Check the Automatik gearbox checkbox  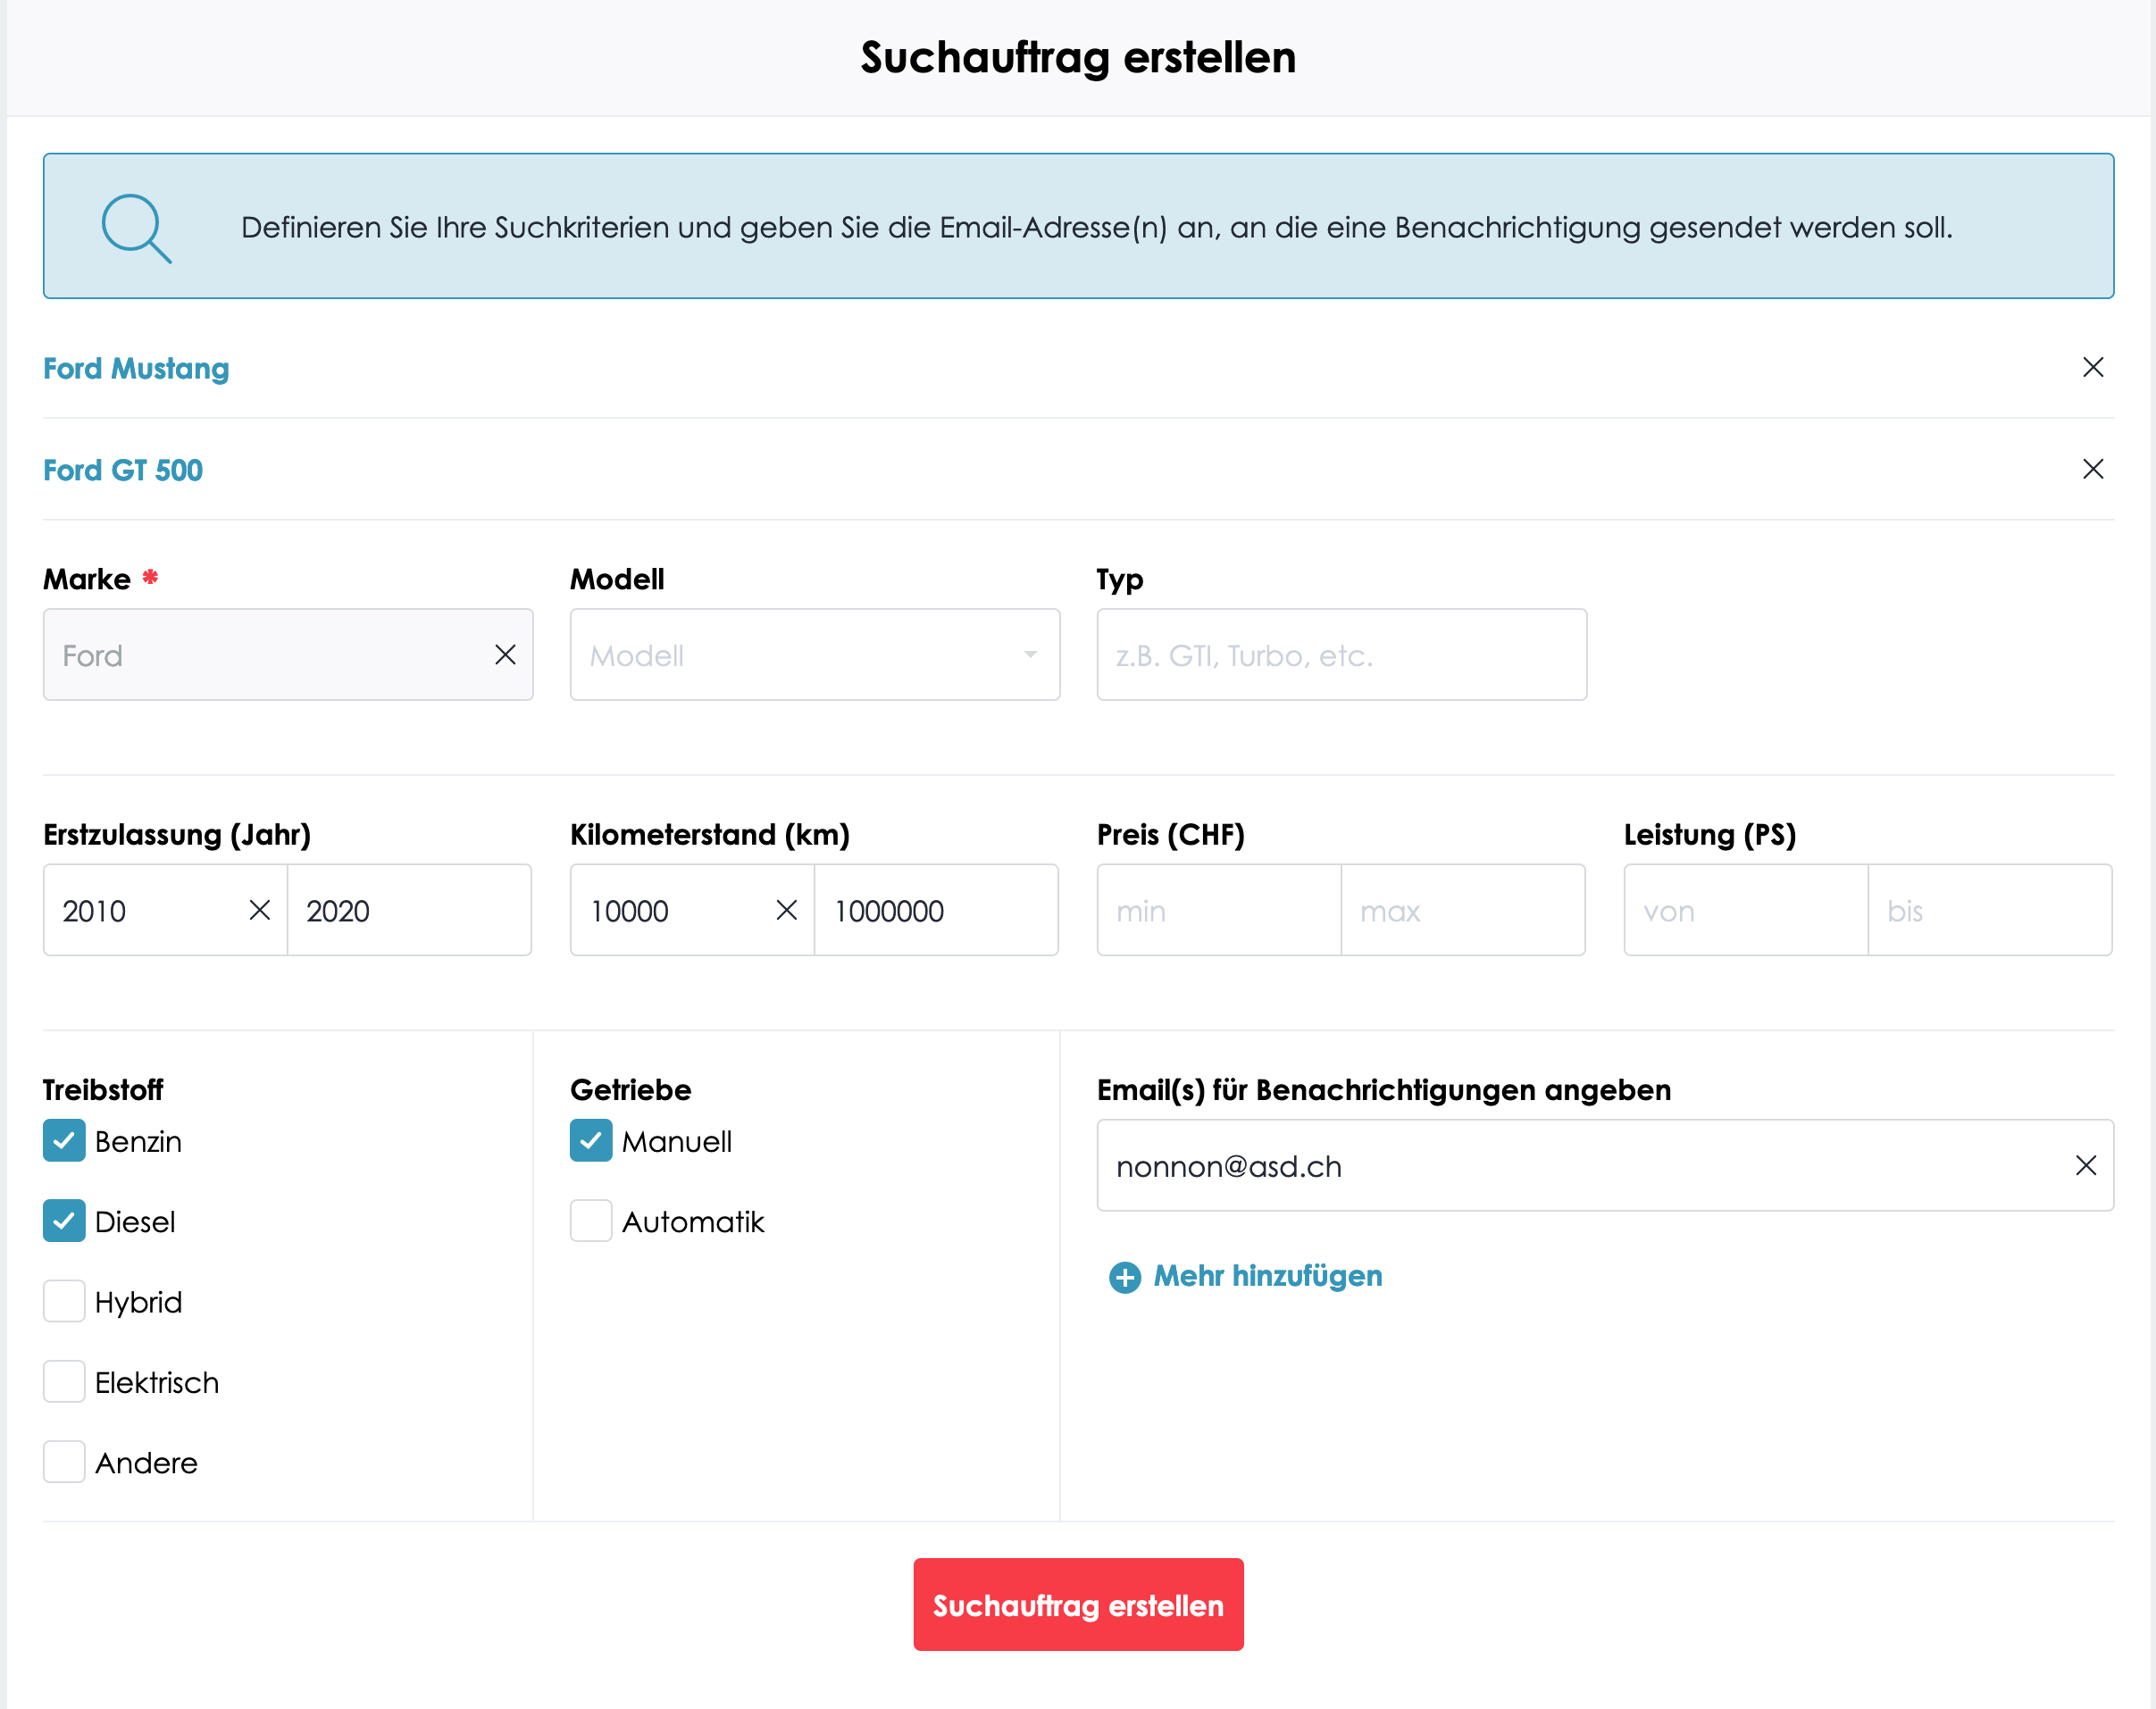point(591,1221)
